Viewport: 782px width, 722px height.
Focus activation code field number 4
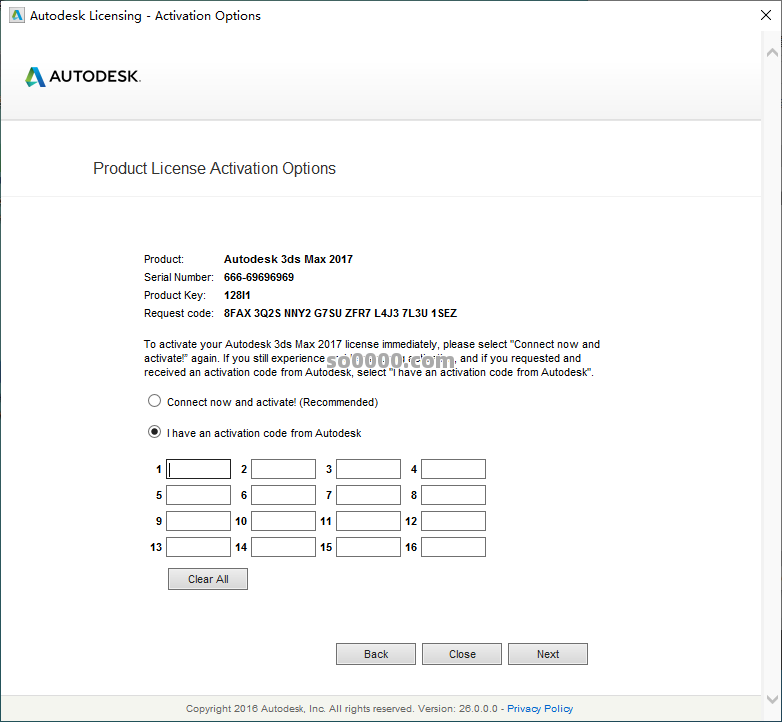click(453, 469)
